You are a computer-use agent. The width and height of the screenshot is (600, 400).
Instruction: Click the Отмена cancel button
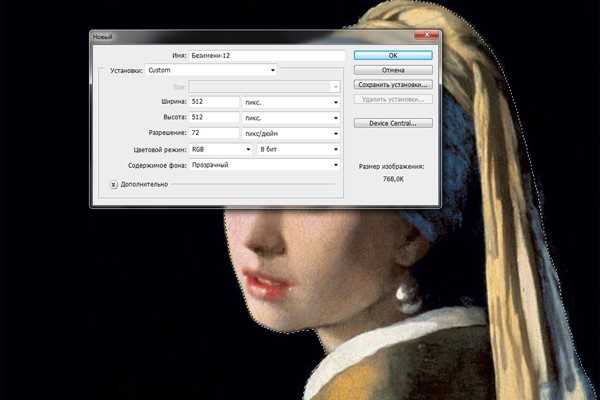393,70
